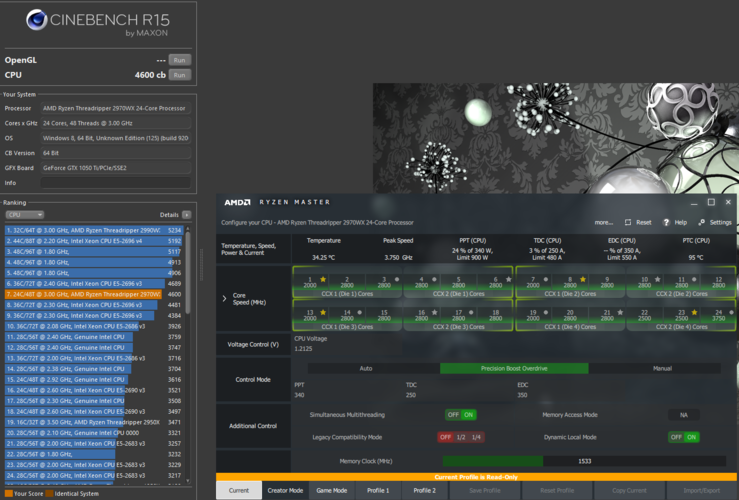Switch to the Creator Mode tab
This screenshot has width=739, height=500.
285,491
